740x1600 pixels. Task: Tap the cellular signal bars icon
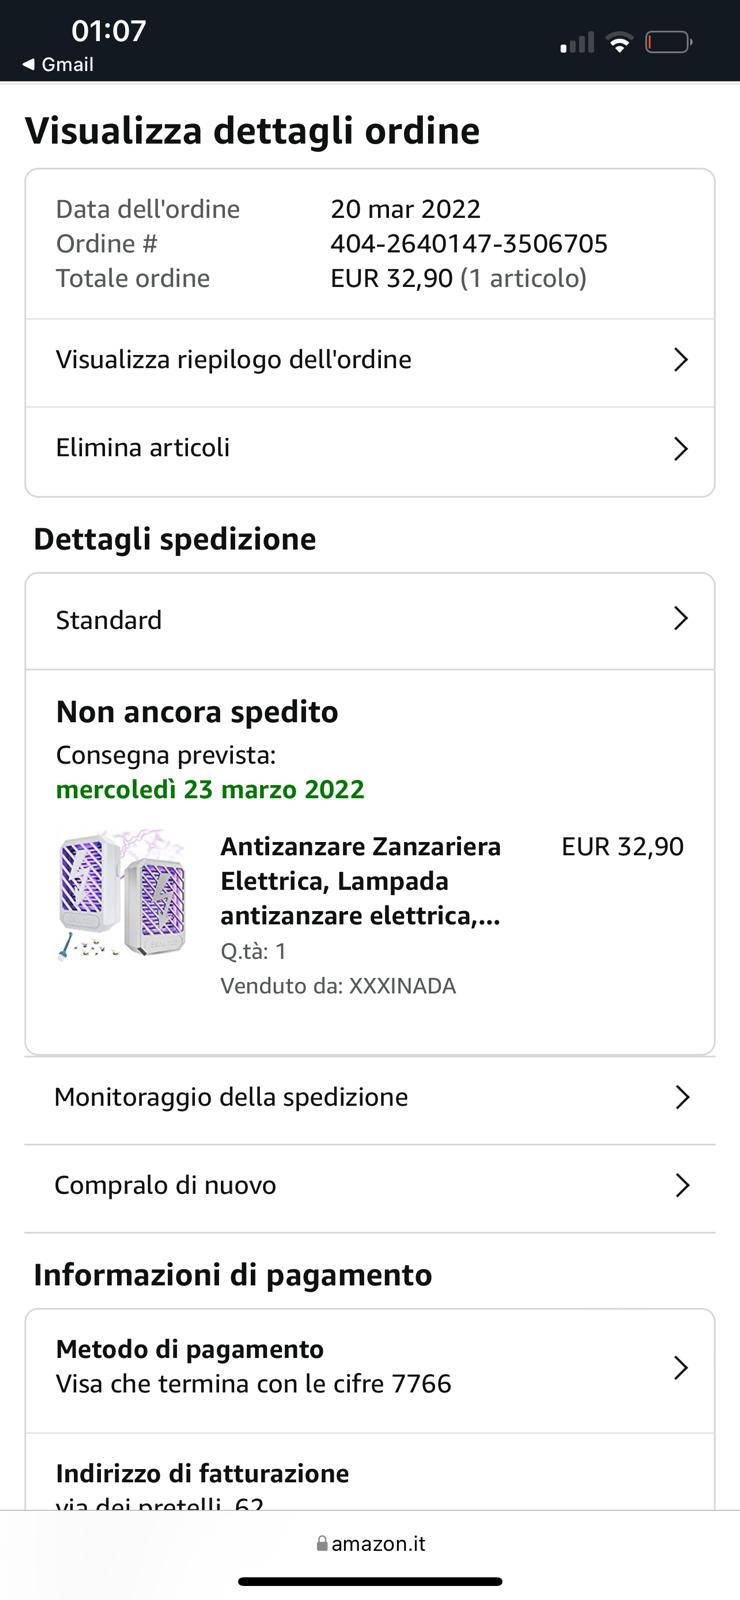pyautogui.click(x=577, y=43)
